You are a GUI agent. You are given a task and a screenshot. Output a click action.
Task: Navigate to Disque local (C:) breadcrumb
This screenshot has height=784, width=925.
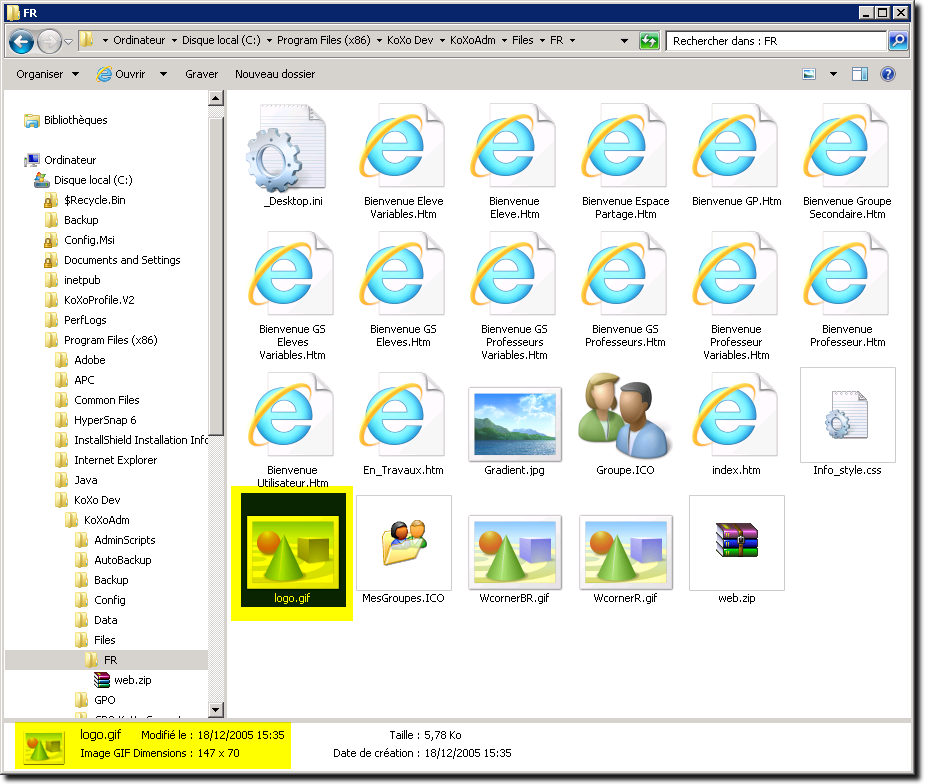click(x=221, y=40)
